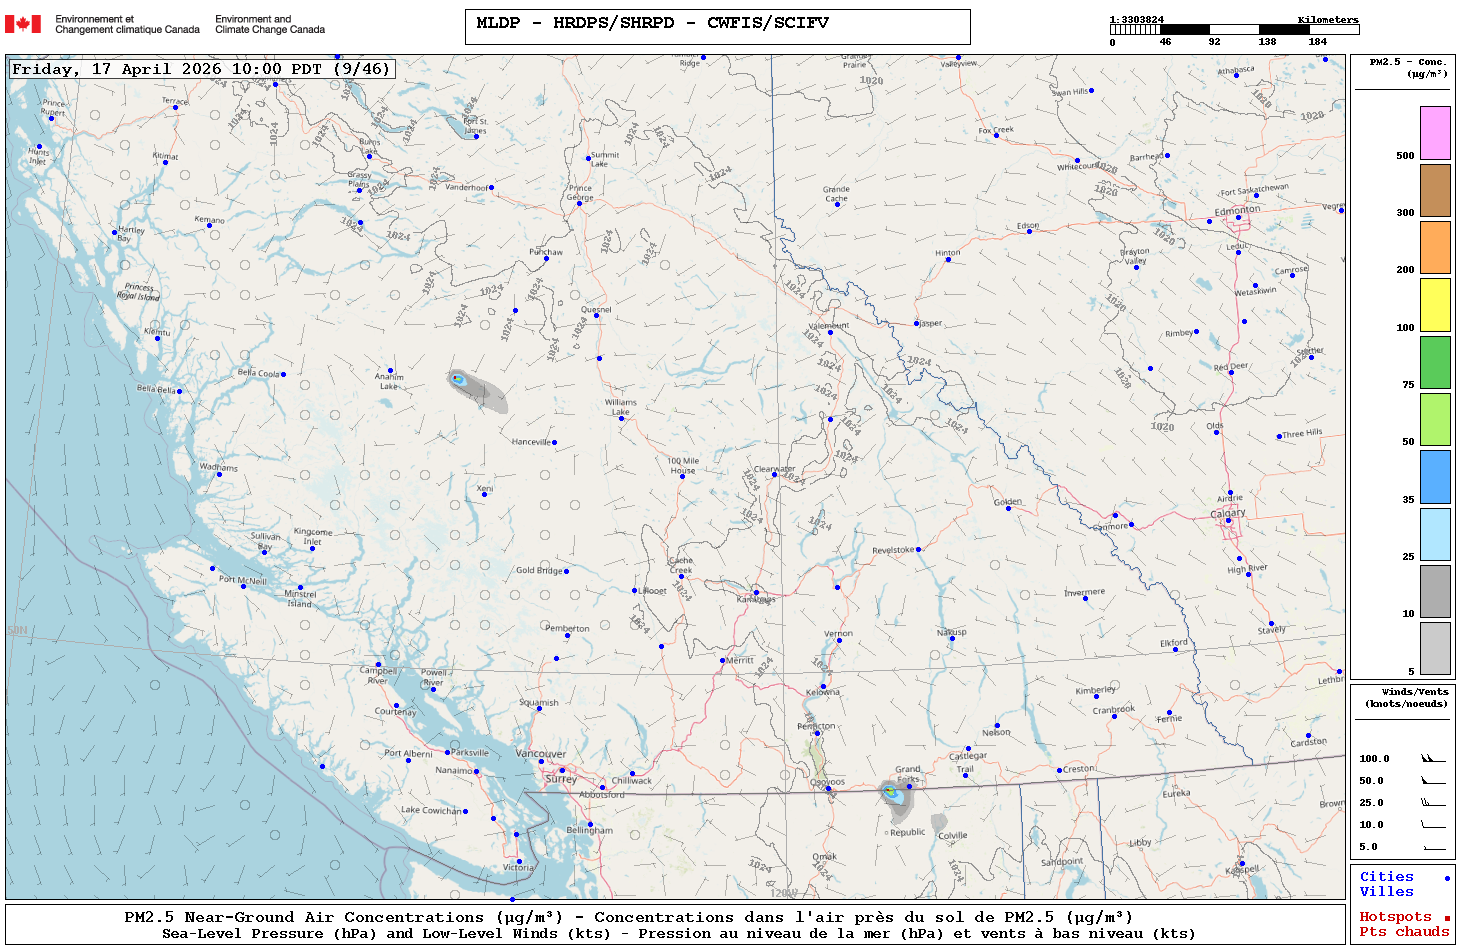Click the Calgary city label
This screenshot has width=1460, height=950.
click(x=1228, y=513)
